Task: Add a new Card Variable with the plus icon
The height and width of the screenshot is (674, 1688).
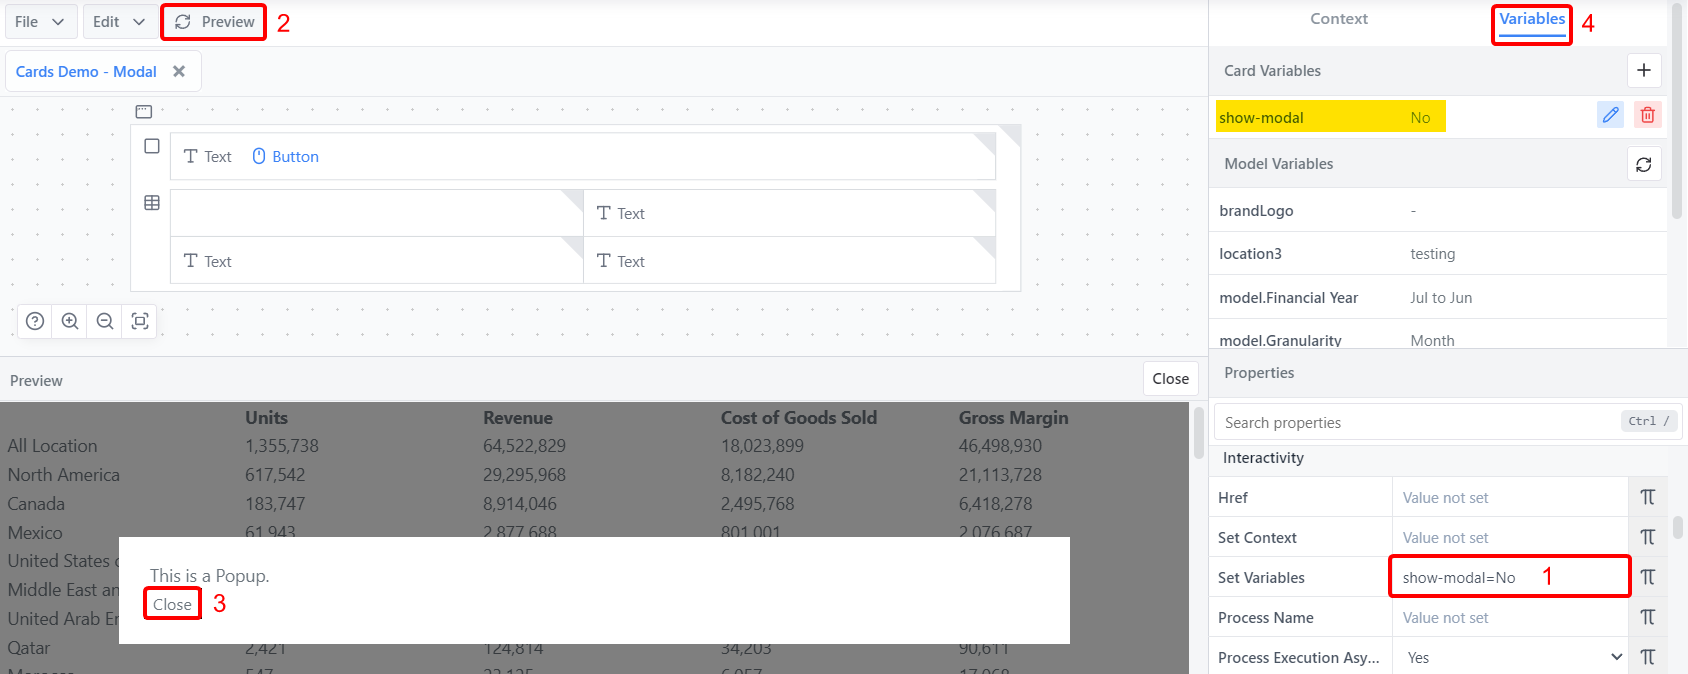Action: coord(1644,70)
